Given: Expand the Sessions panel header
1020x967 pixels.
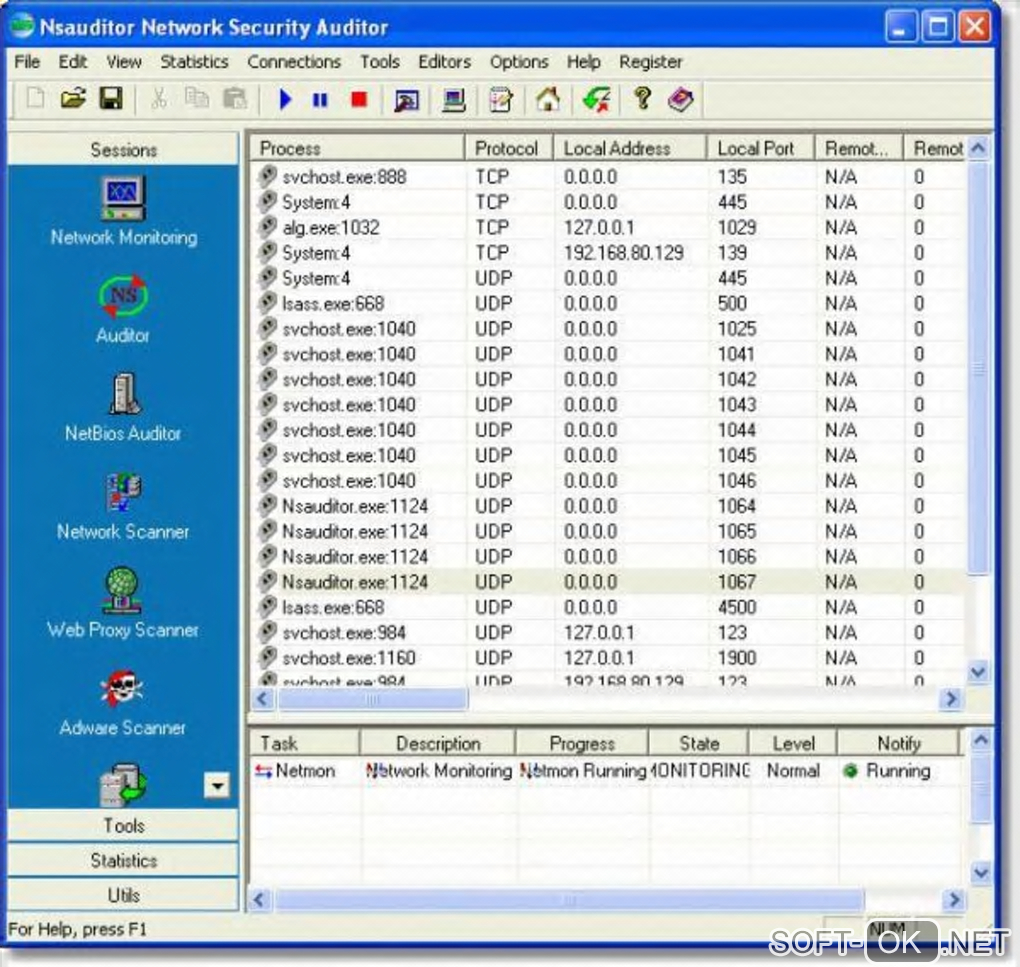Looking at the screenshot, I should (124, 150).
